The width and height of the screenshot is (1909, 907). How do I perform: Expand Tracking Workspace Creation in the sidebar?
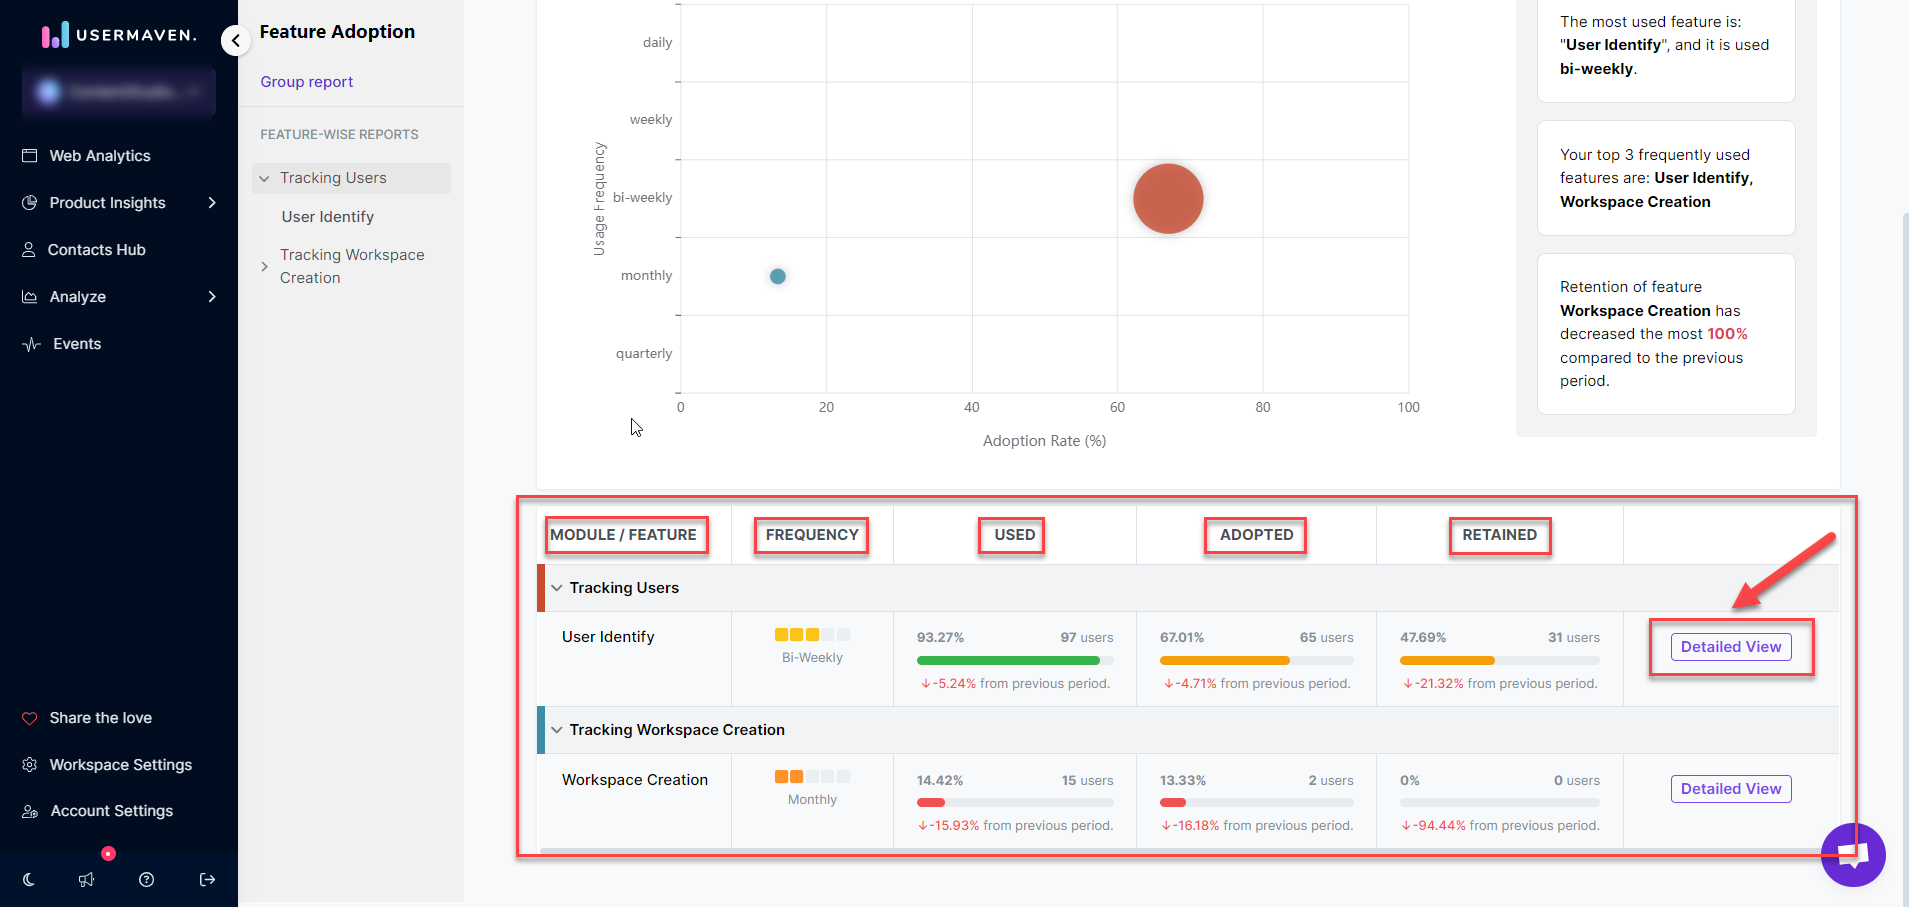(263, 266)
